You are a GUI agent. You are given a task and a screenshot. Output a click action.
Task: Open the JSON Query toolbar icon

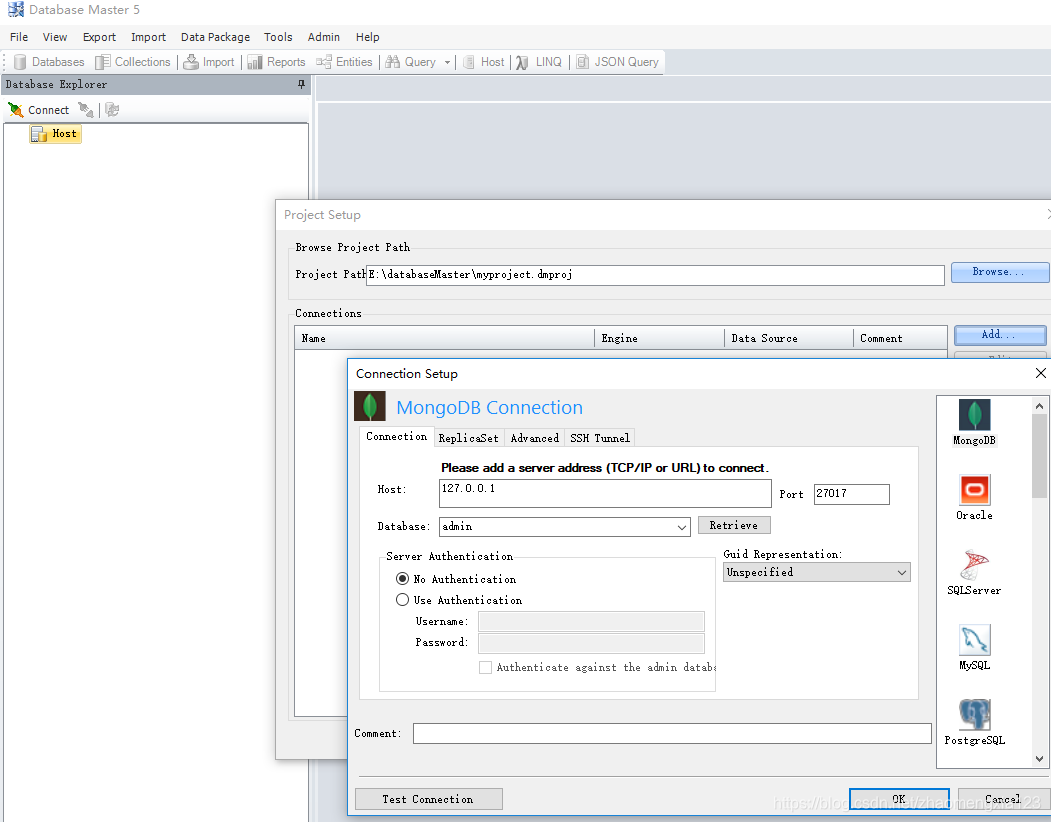coord(582,62)
